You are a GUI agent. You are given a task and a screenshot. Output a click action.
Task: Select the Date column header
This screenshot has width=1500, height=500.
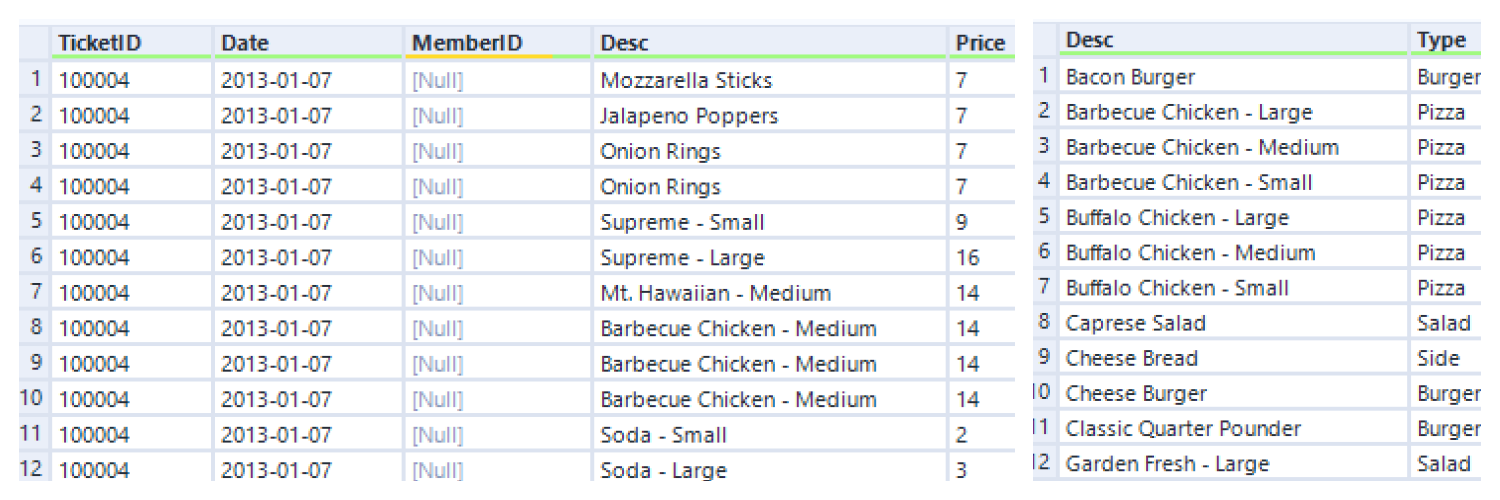[x=311, y=43]
